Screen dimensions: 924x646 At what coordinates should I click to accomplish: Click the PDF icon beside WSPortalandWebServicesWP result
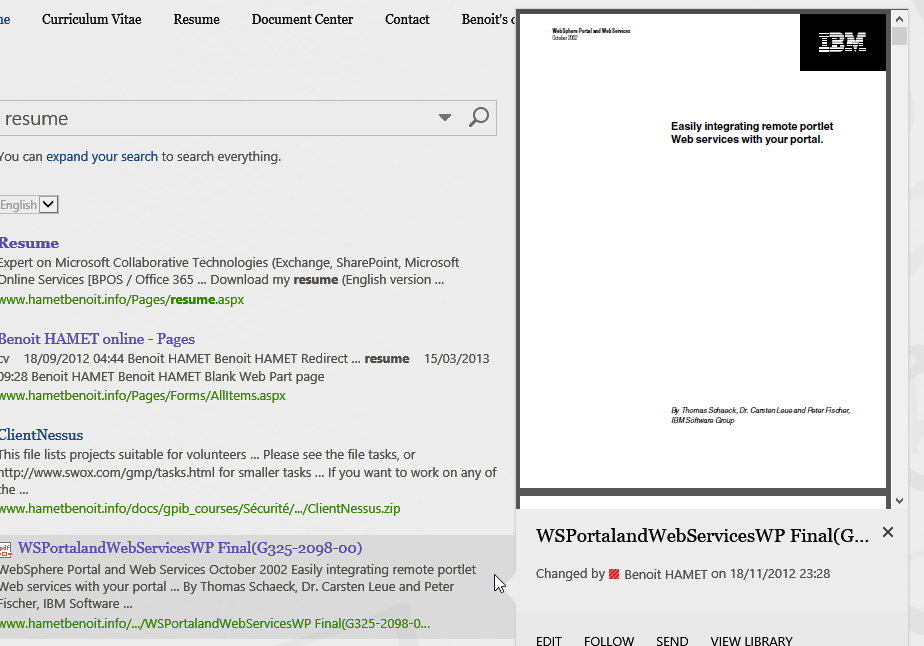(5, 549)
